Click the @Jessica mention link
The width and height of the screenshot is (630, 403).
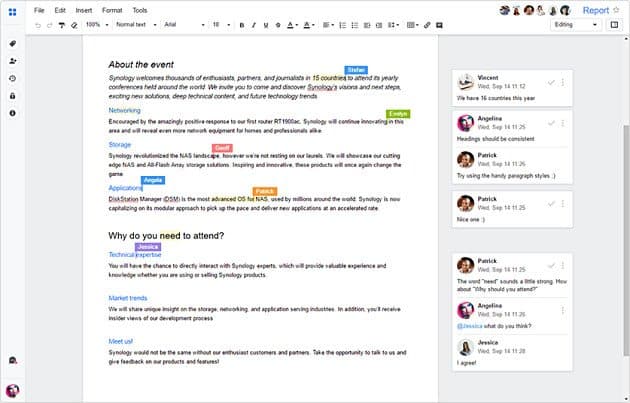[469, 326]
